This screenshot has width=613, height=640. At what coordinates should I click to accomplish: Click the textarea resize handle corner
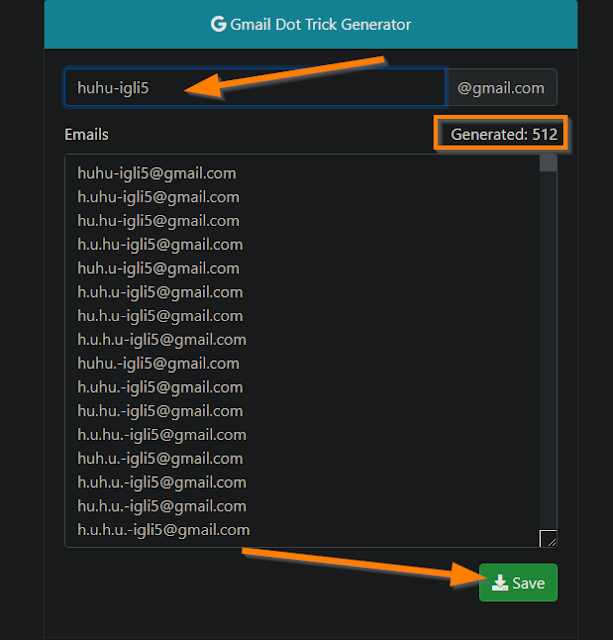pos(548,538)
